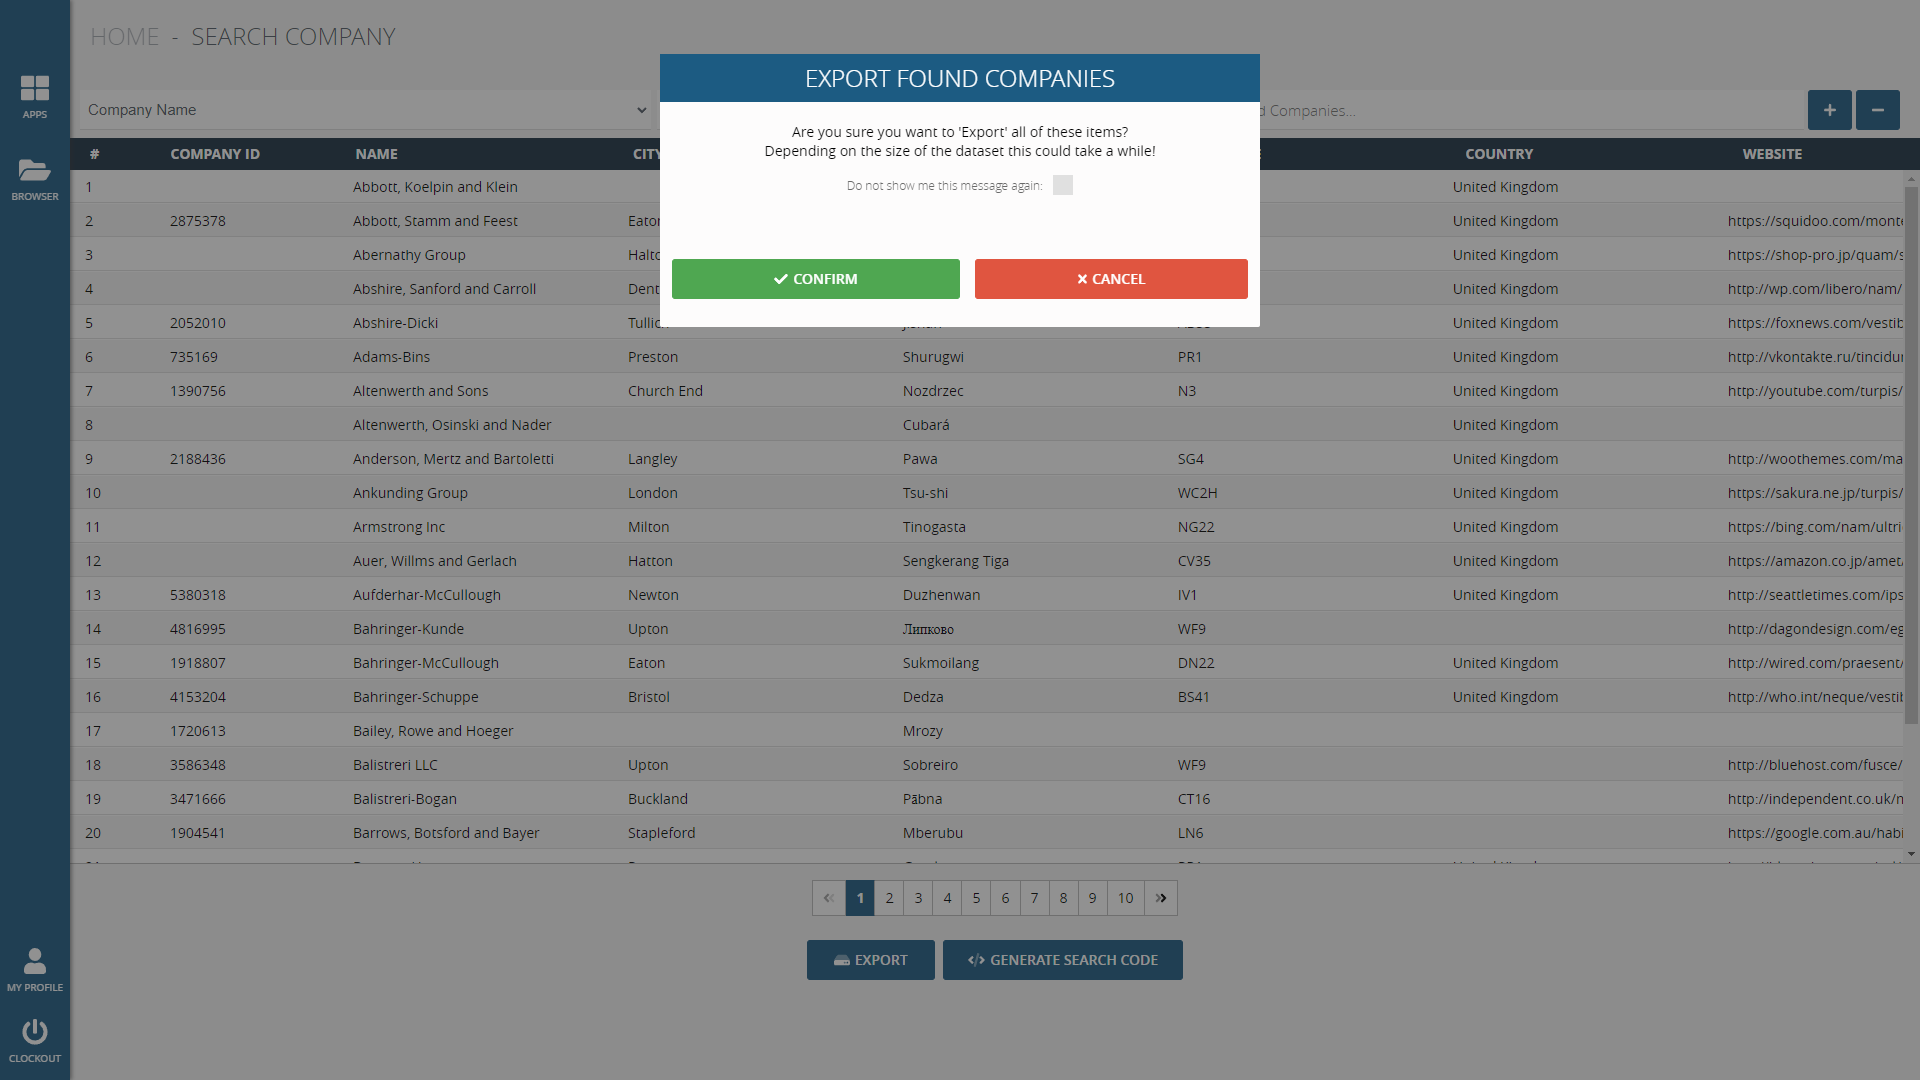Expand the Company Name dropdown
This screenshot has width=1920, height=1080.
[366, 110]
